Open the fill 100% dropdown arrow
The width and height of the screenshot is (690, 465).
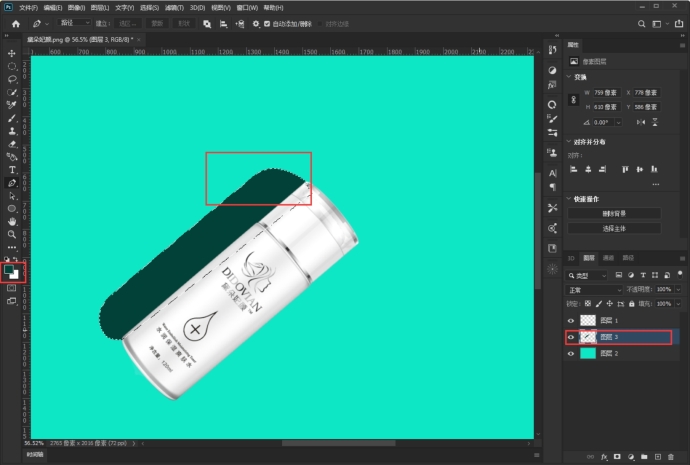(678, 304)
